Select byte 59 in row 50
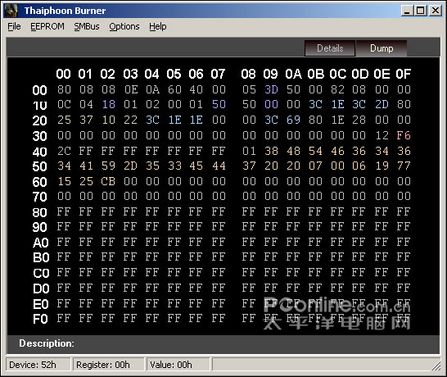447x377 pixels. click(108, 166)
